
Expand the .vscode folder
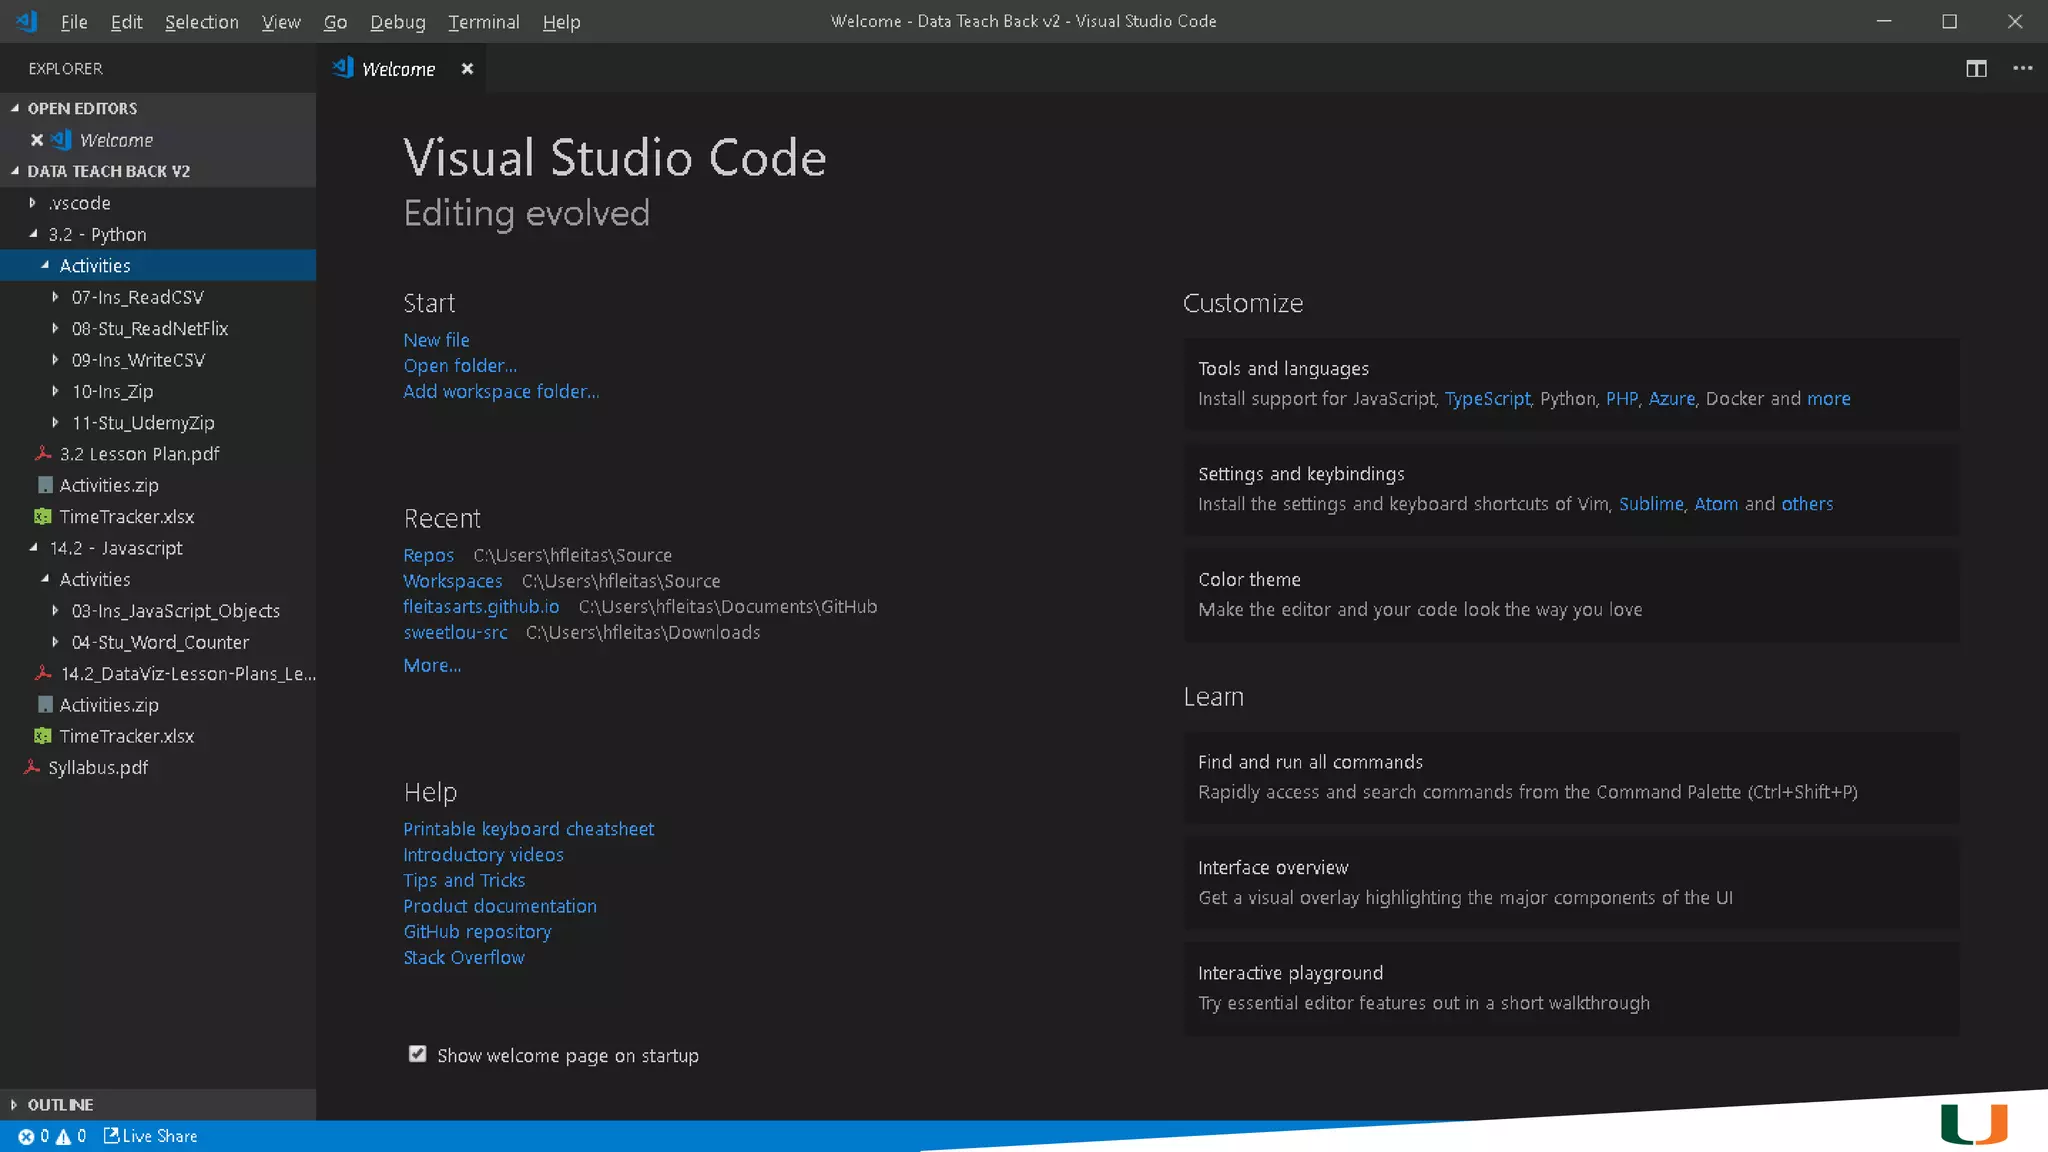(x=80, y=203)
